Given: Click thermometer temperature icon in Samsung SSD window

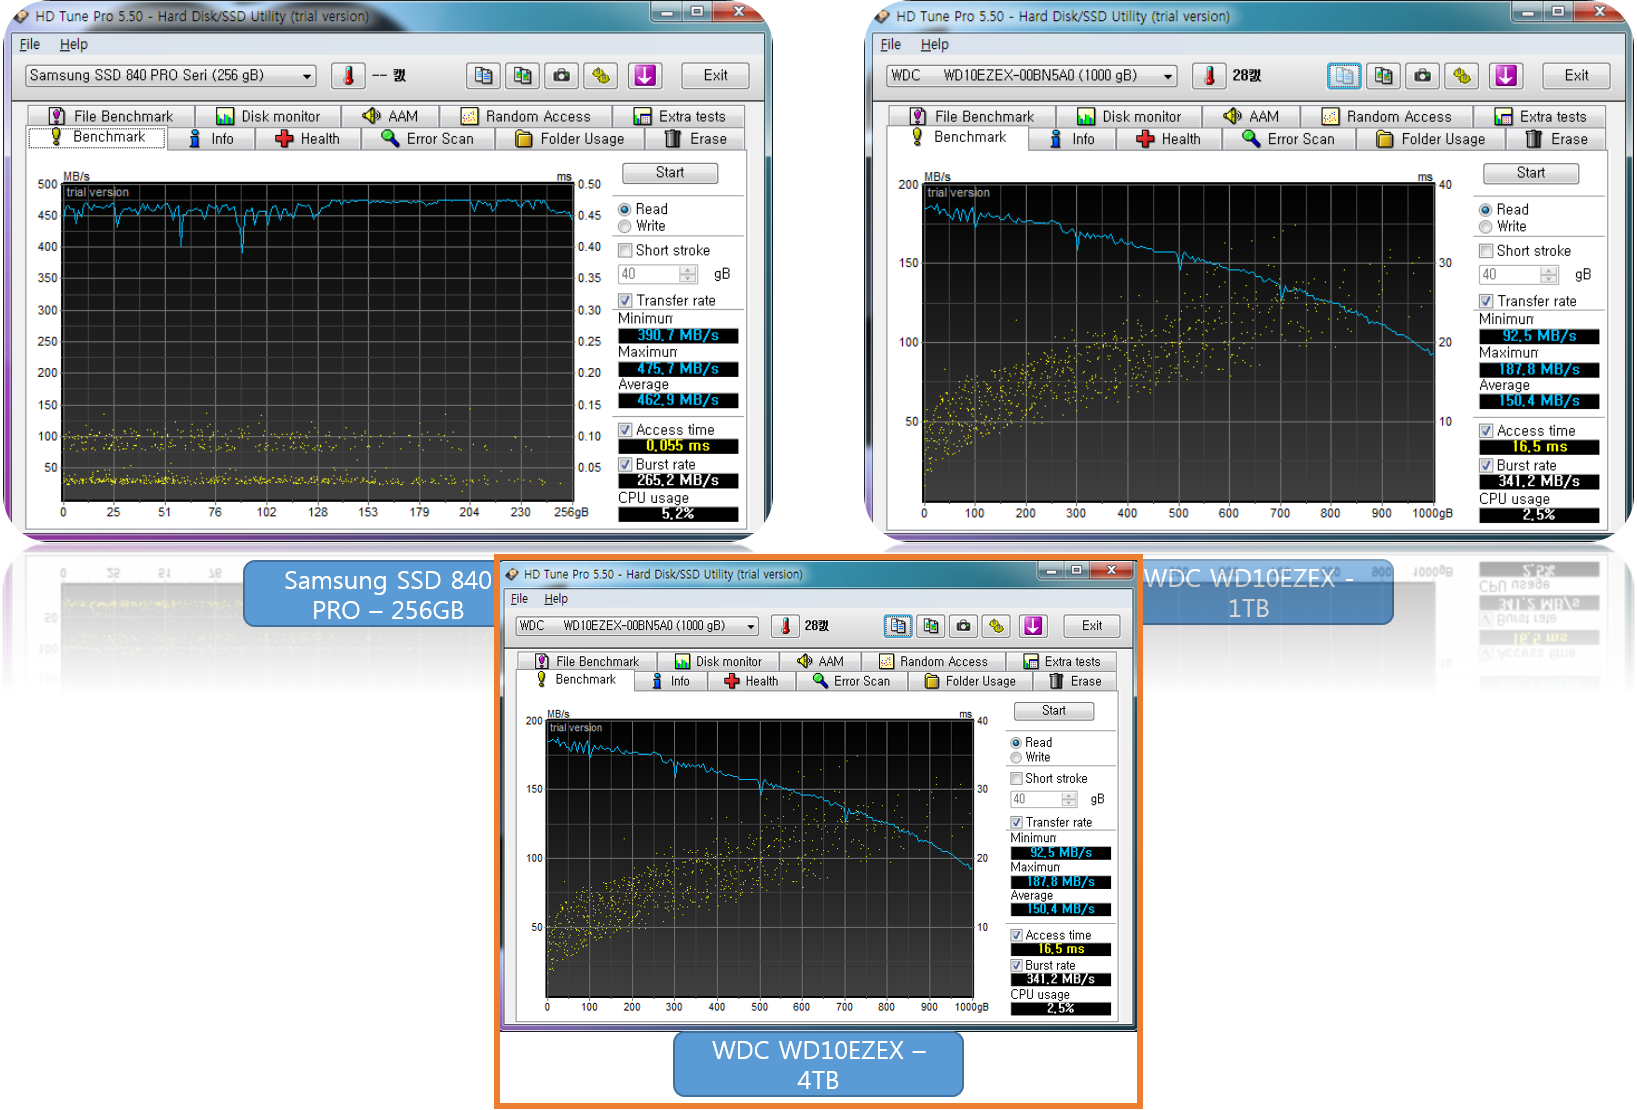Looking at the screenshot, I should pos(348,76).
